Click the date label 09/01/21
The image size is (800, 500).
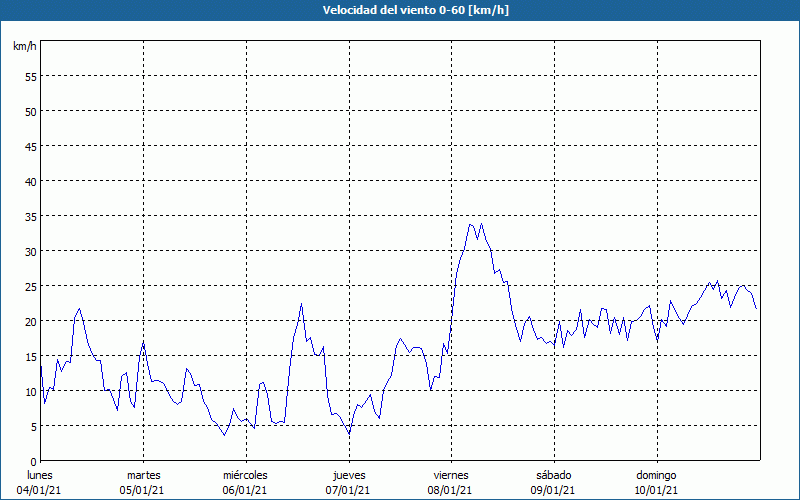pos(553,490)
